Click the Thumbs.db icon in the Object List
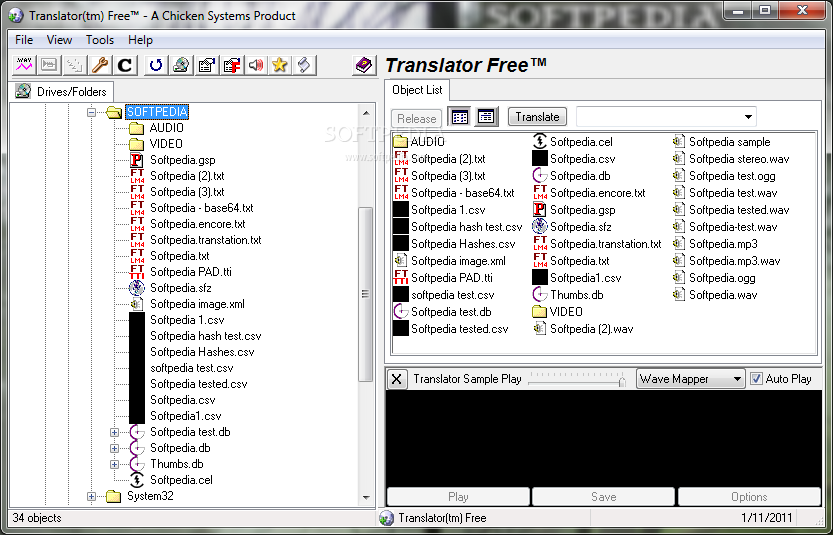The height and width of the screenshot is (535, 833). 540,294
